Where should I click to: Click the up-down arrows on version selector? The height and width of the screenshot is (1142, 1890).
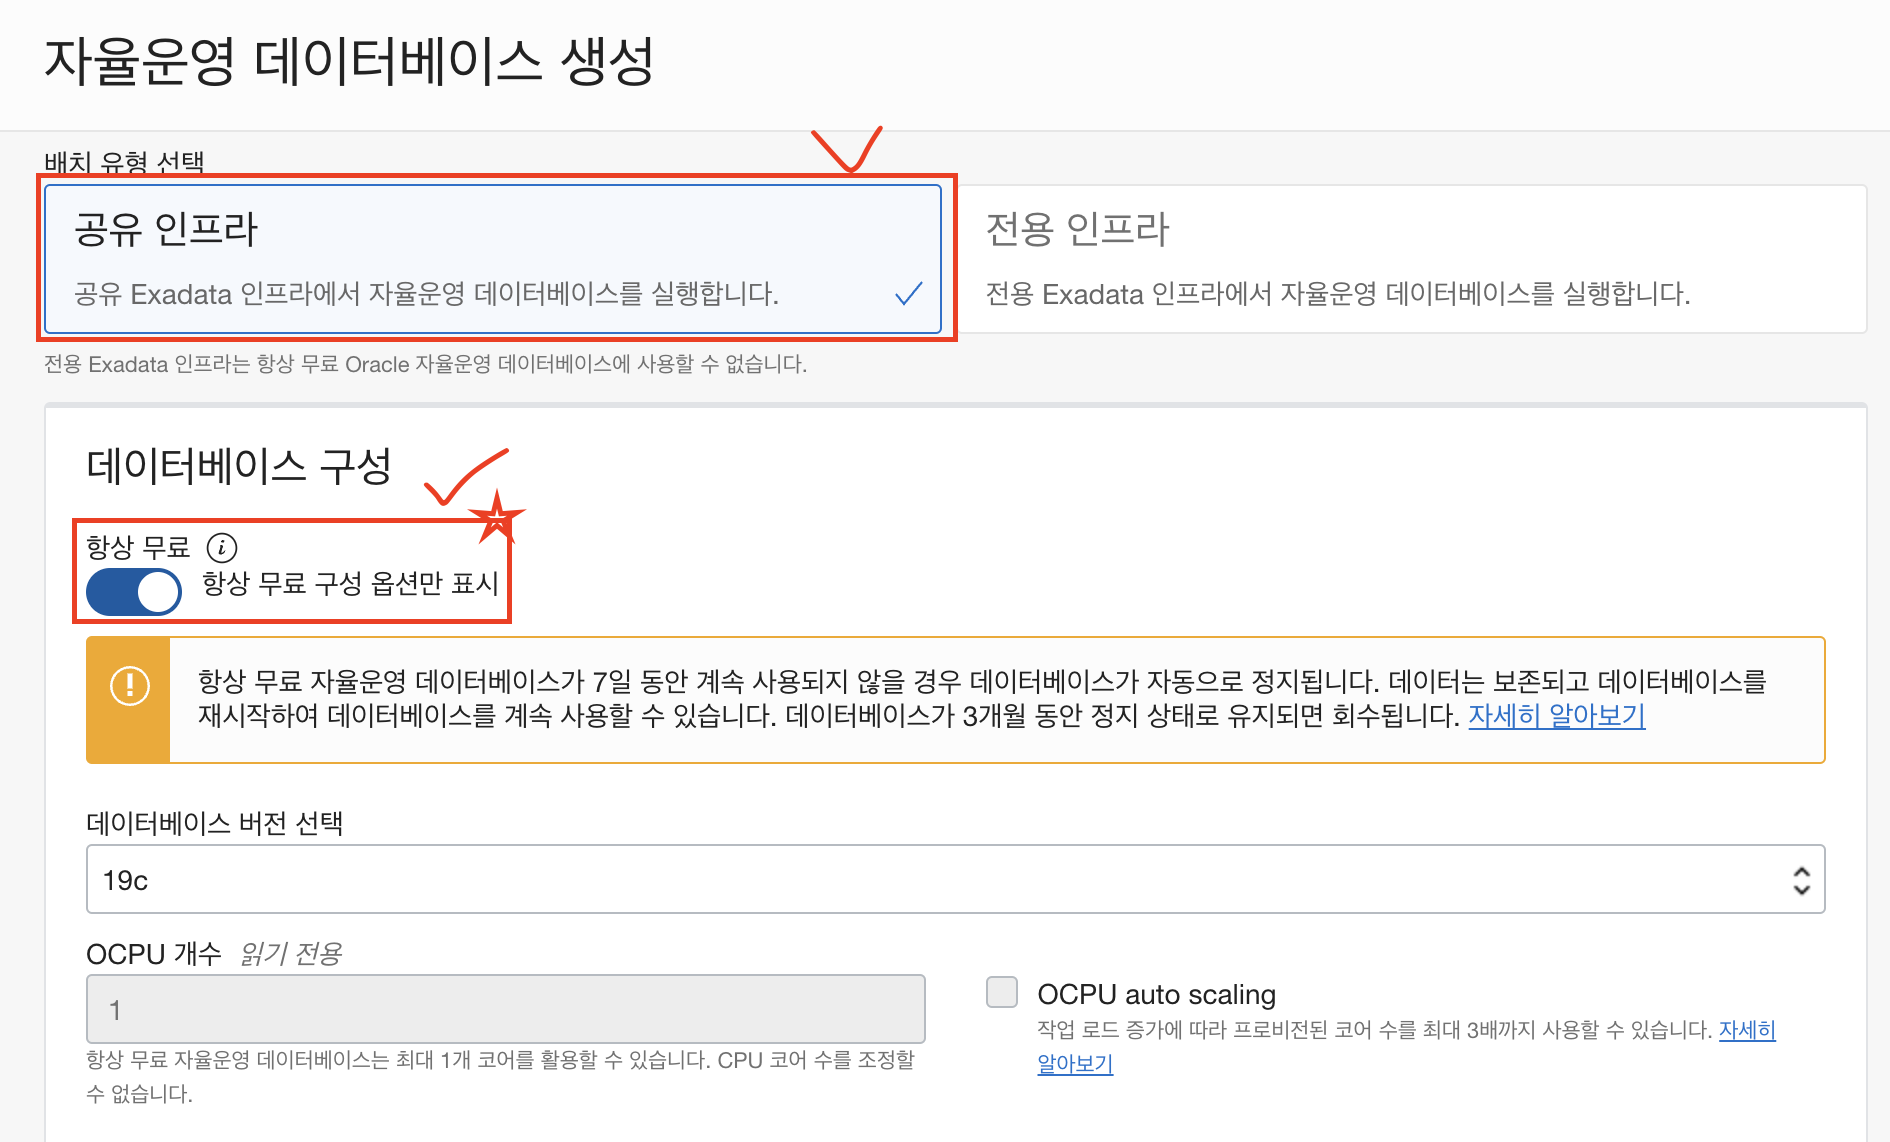pos(1801,880)
